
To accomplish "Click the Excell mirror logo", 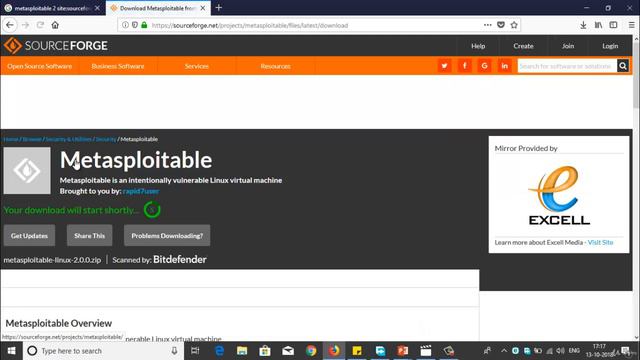I will (x=559, y=195).
